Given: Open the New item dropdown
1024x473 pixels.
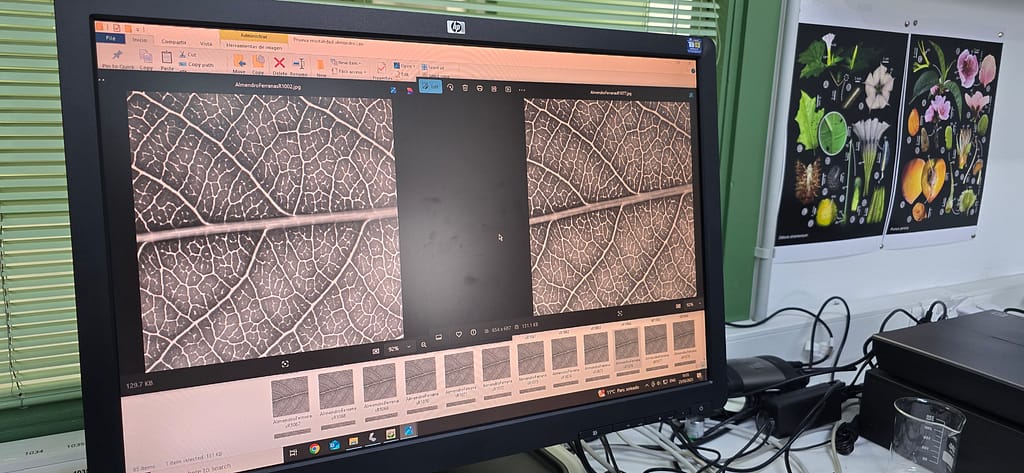Looking at the screenshot, I should tap(345, 63).
